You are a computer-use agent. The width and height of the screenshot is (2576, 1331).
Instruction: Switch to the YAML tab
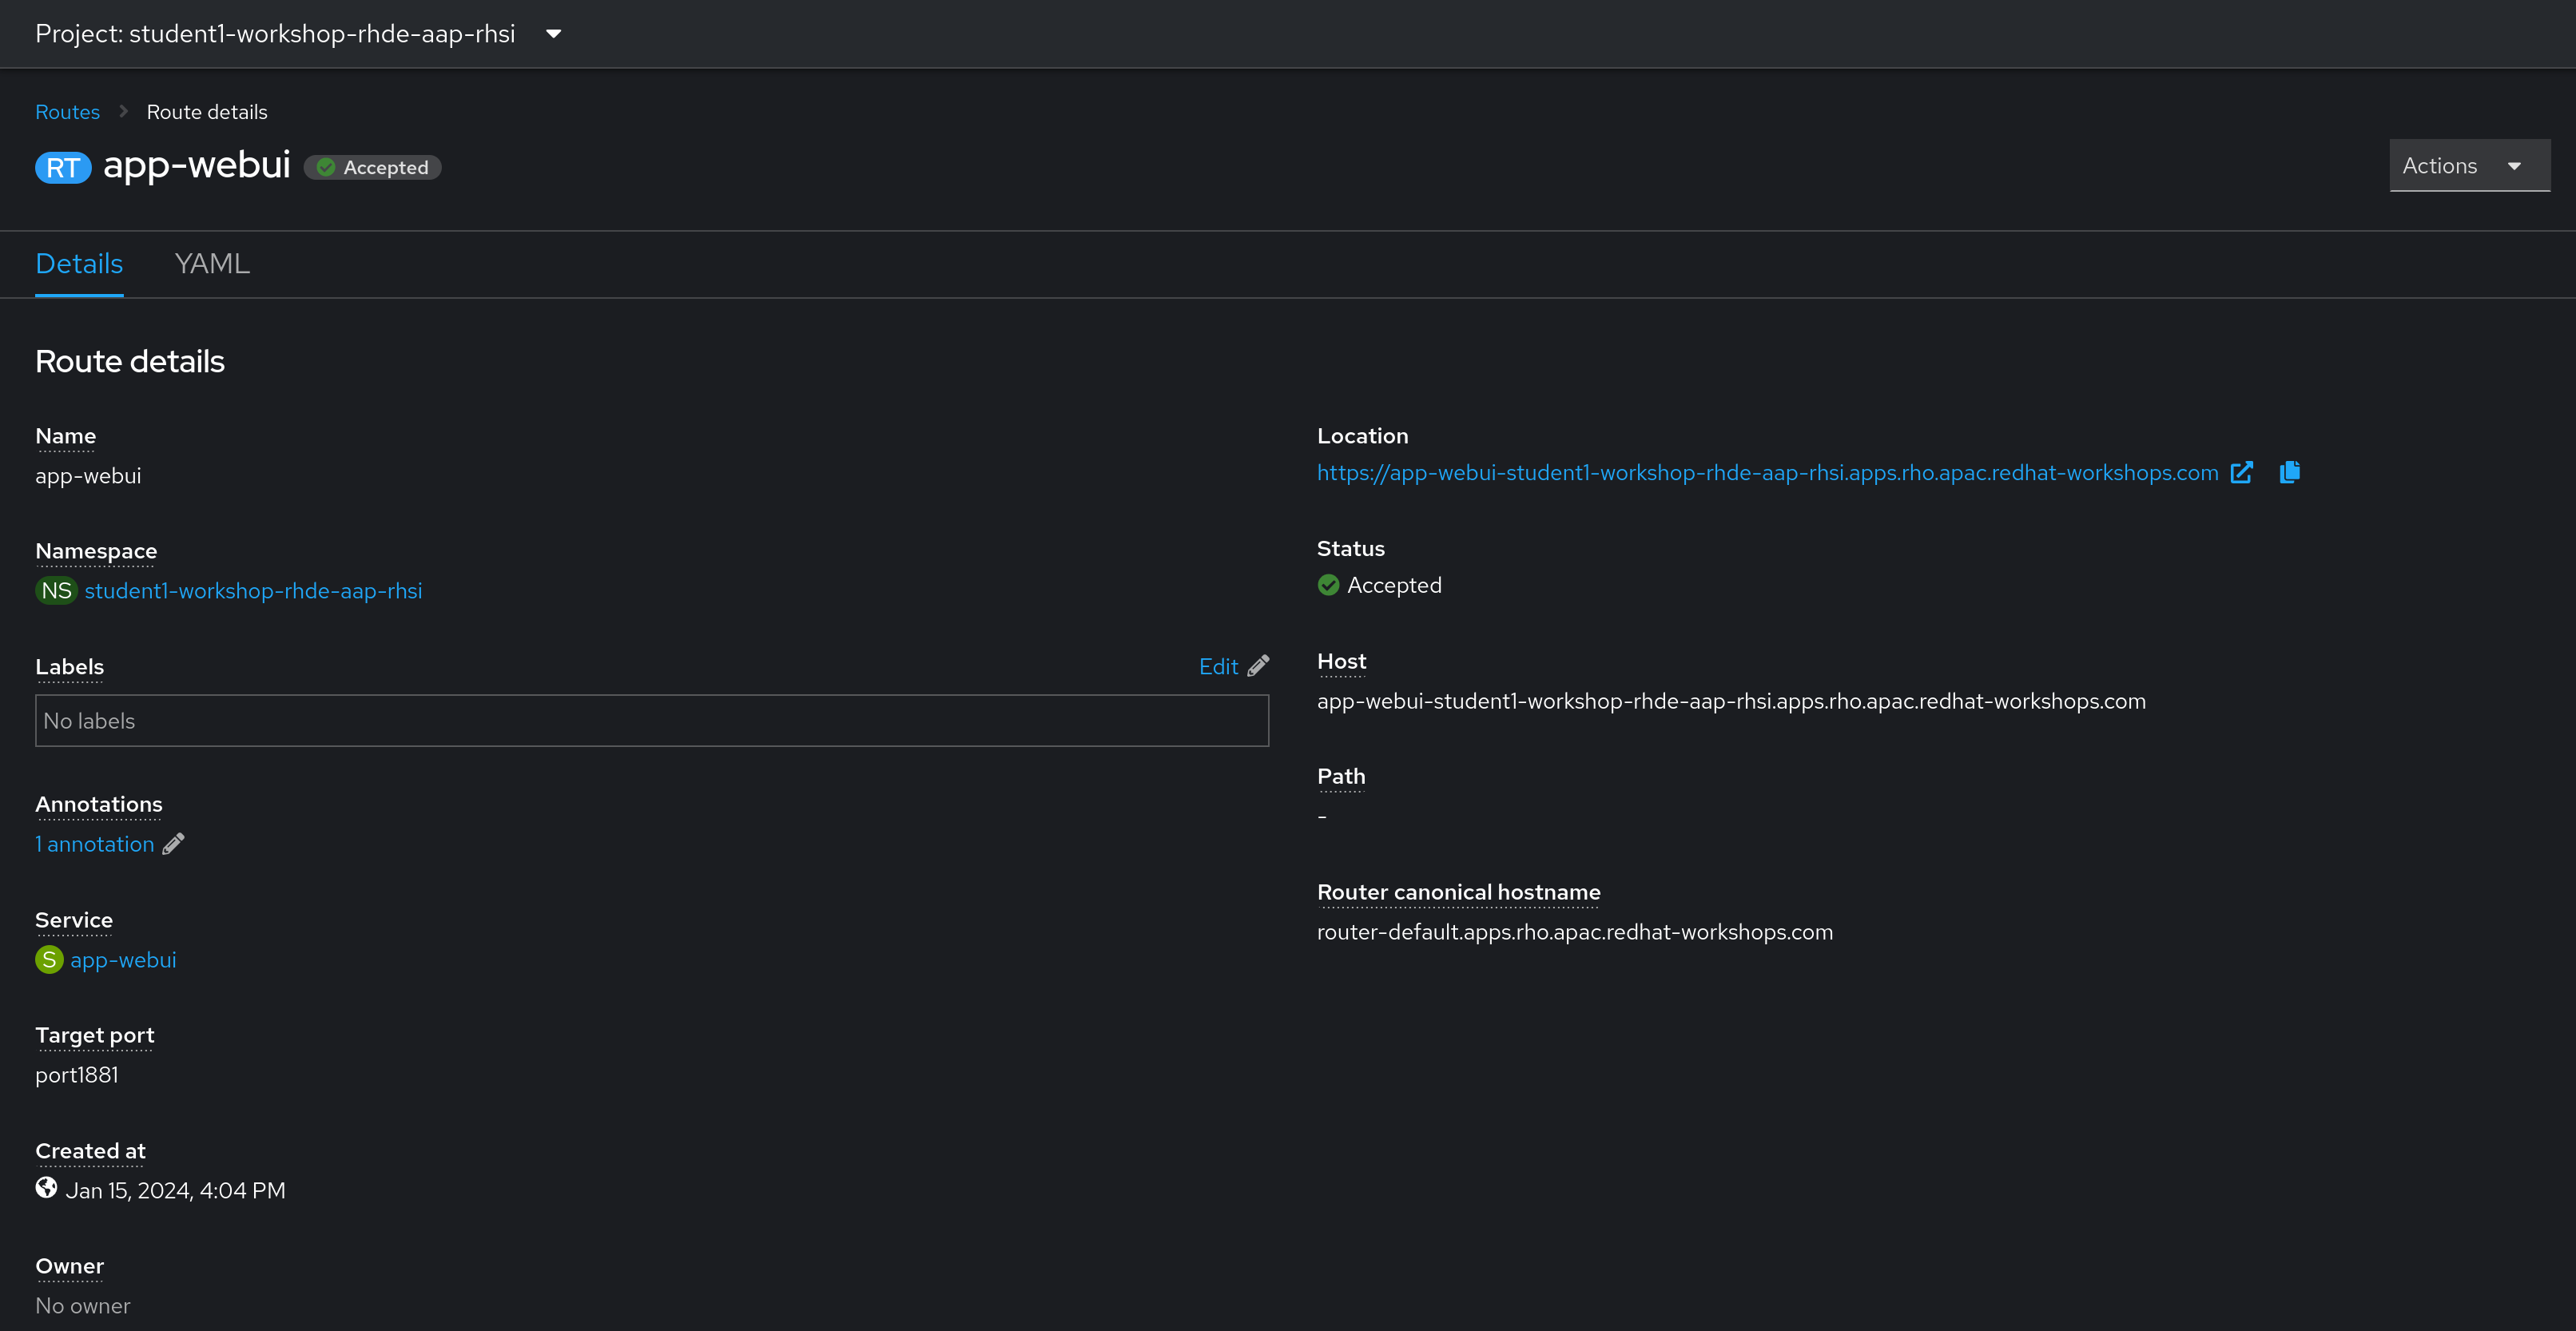tap(212, 263)
